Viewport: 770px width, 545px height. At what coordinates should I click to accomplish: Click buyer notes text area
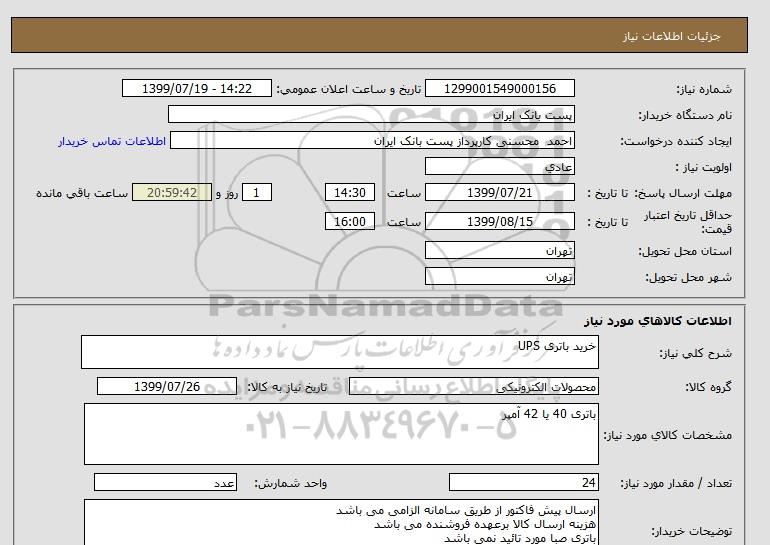click(x=341, y=523)
